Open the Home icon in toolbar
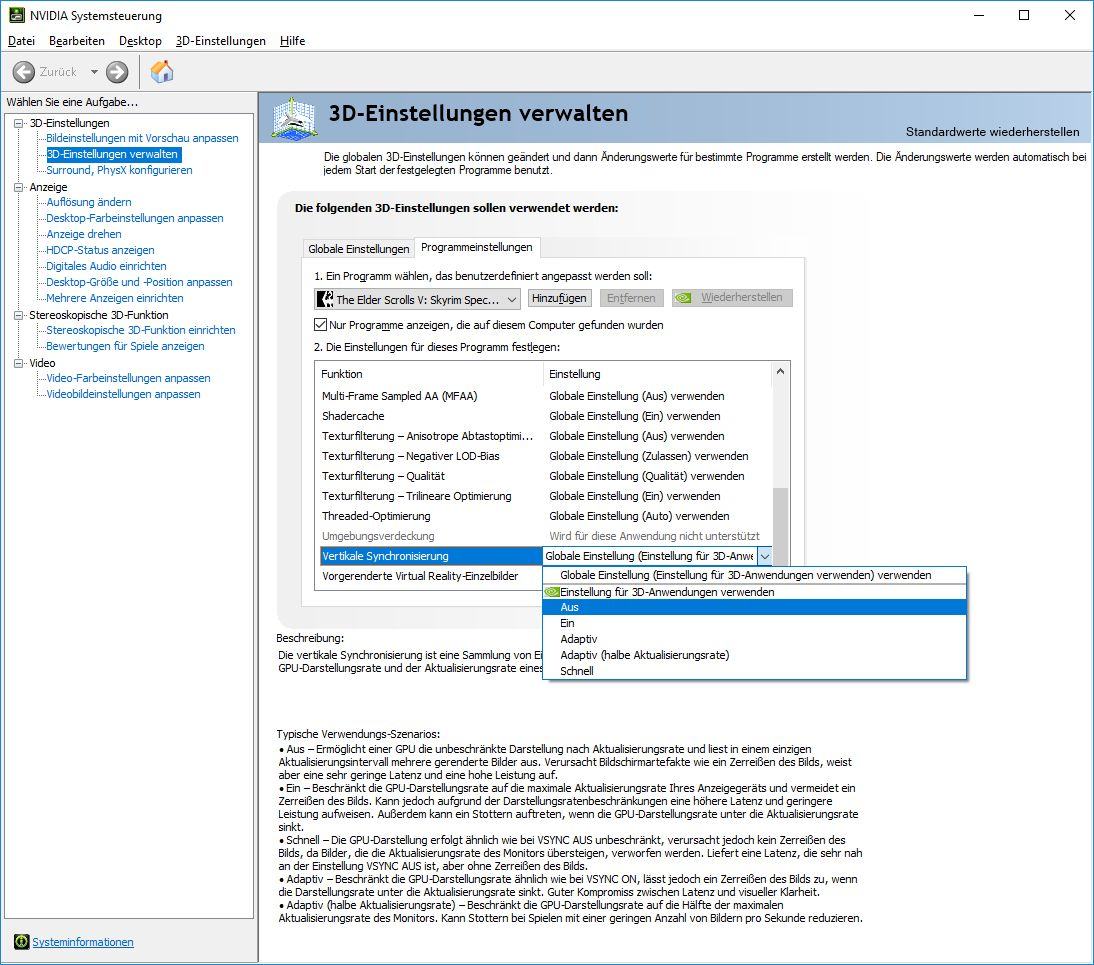The height and width of the screenshot is (965, 1094). pyautogui.click(x=162, y=71)
